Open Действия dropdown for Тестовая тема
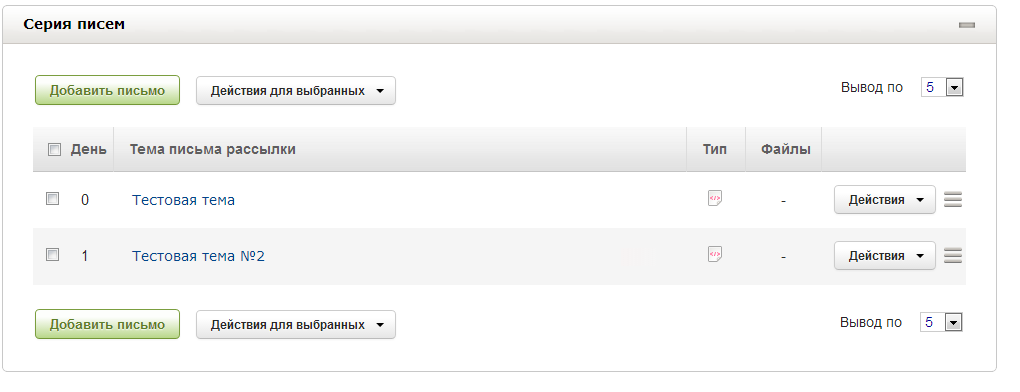 tap(885, 200)
